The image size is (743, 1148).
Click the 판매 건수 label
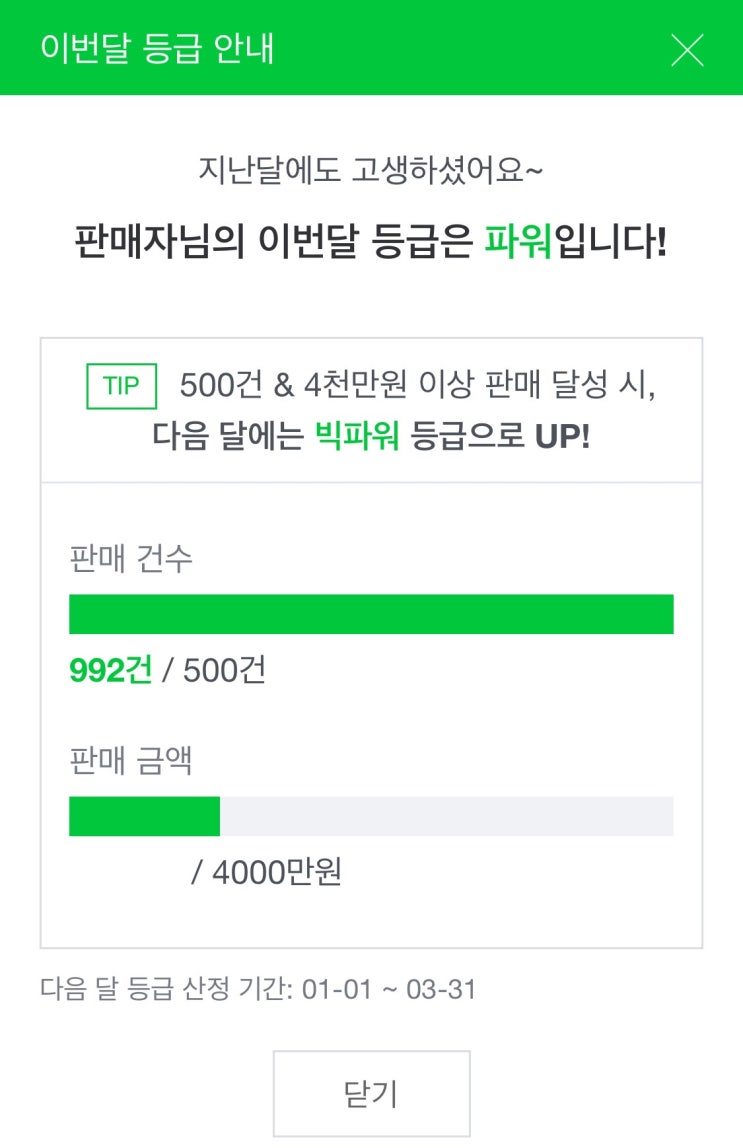point(130,558)
